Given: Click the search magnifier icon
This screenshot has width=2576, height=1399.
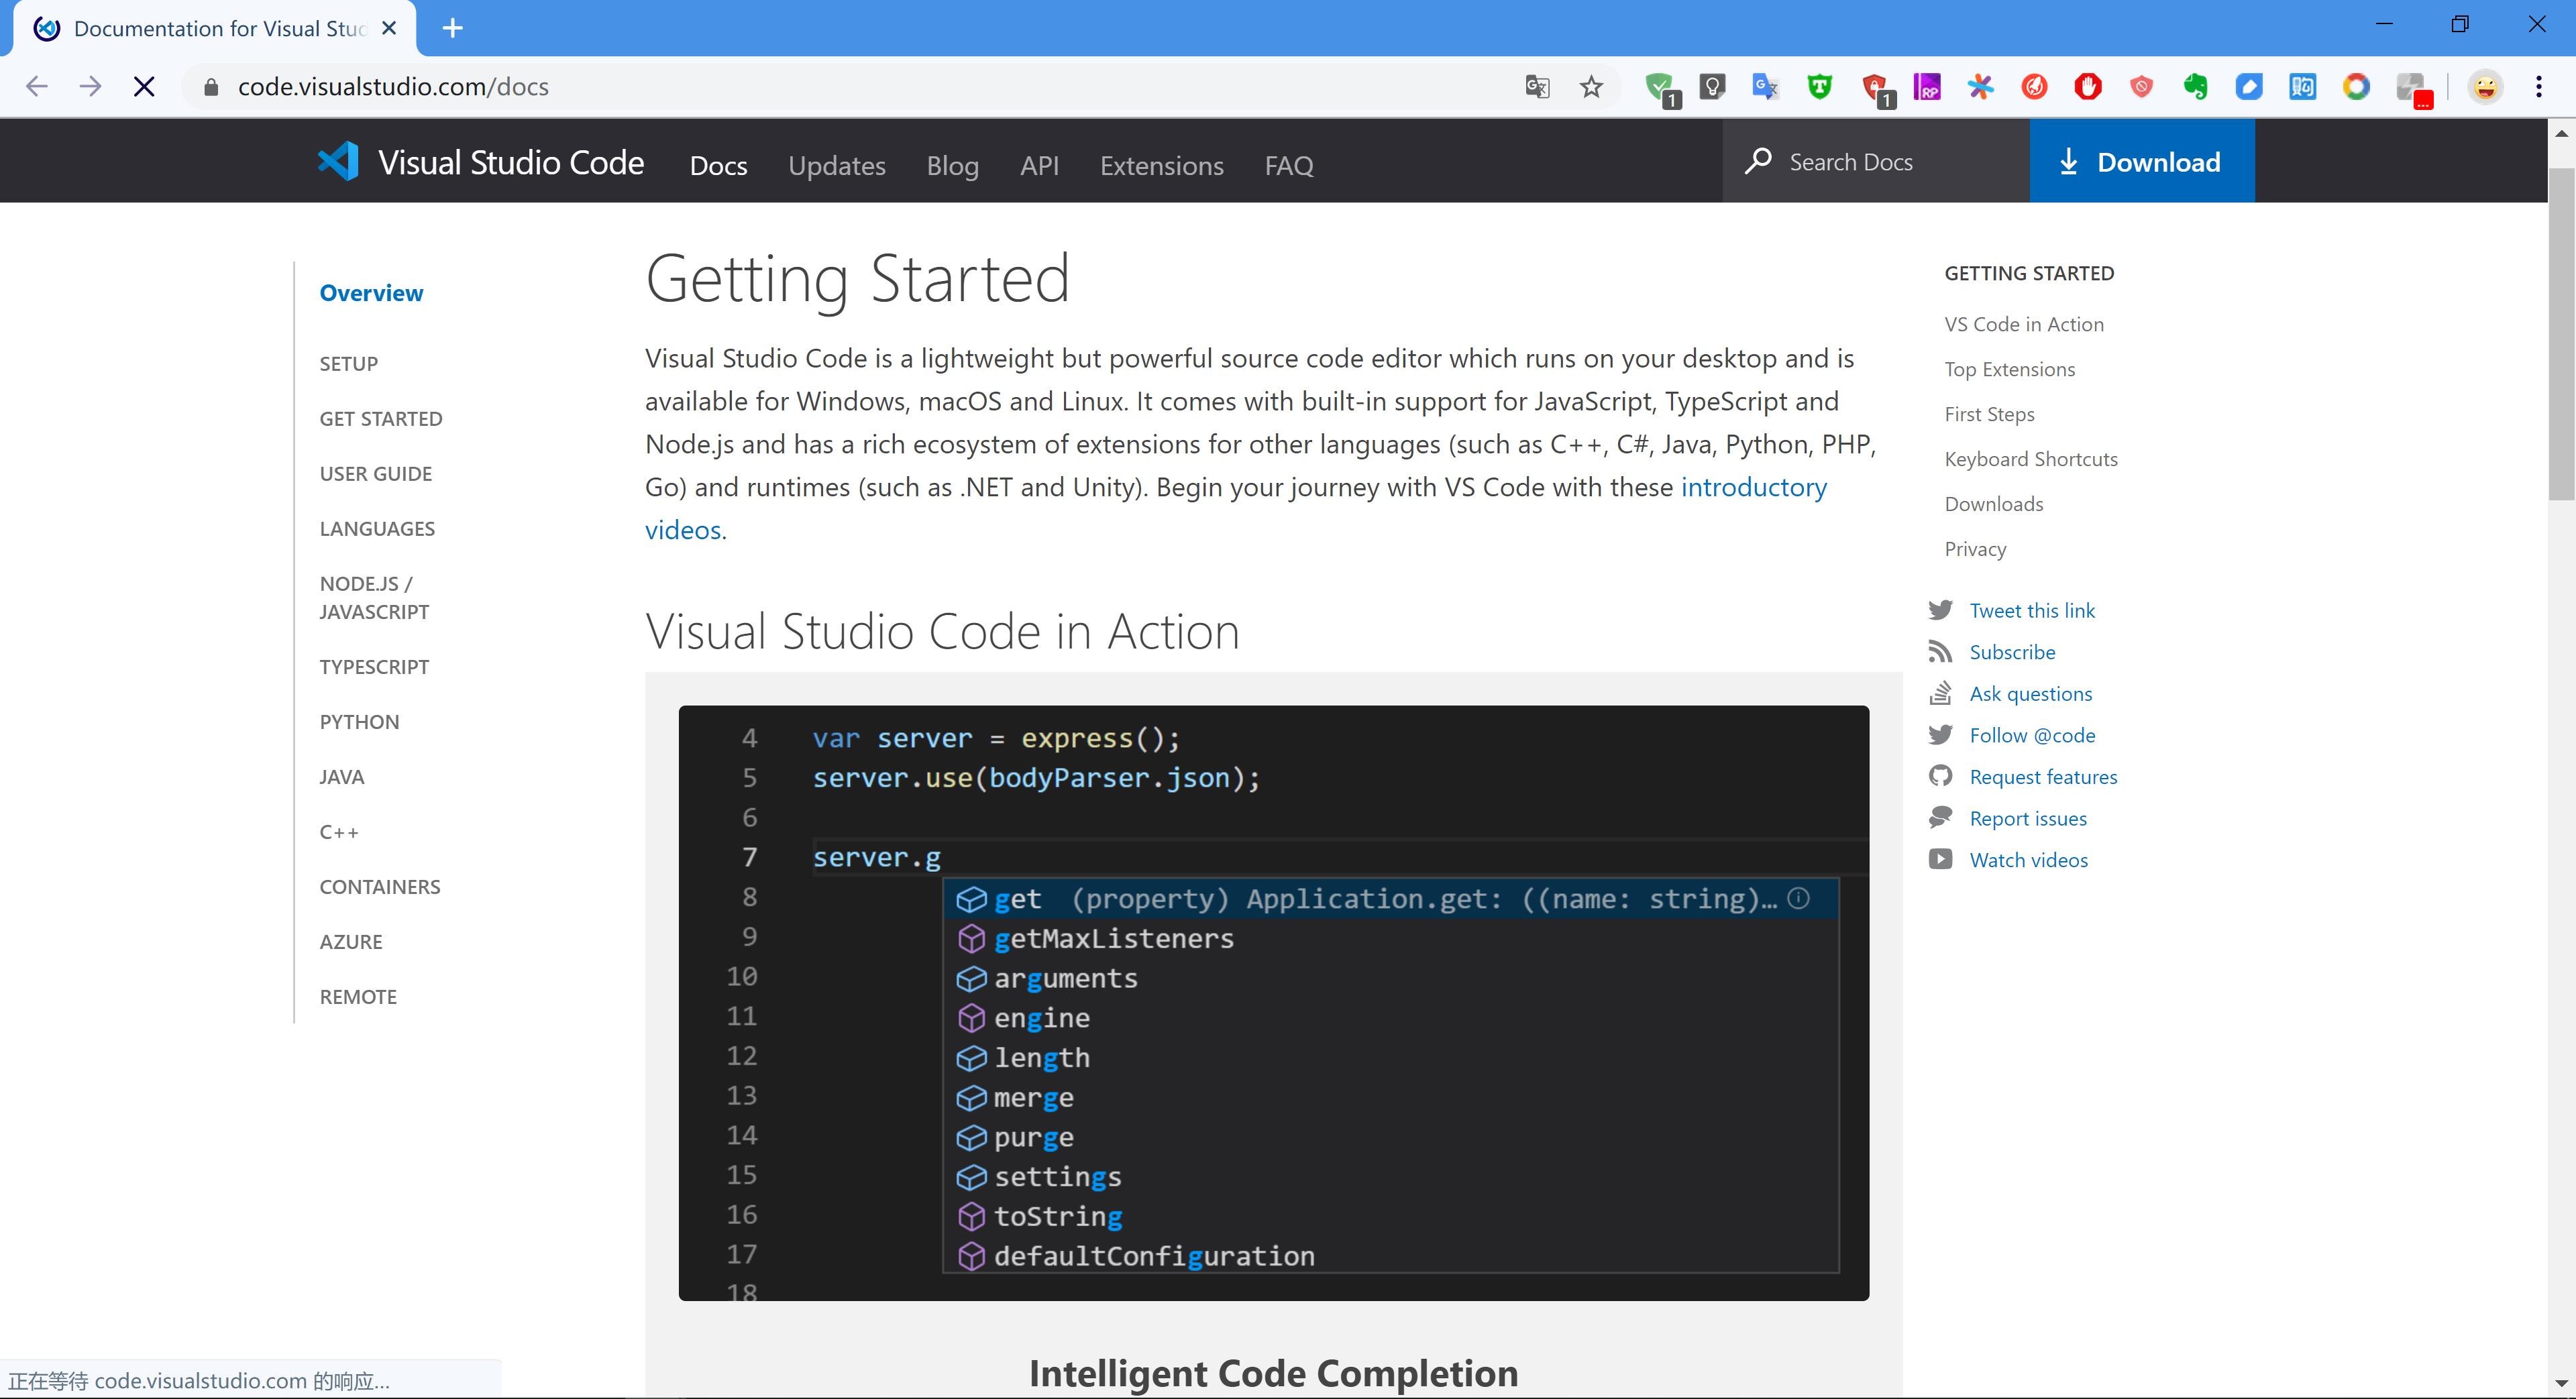Looking at the screenshot, I should (1758, 161).
